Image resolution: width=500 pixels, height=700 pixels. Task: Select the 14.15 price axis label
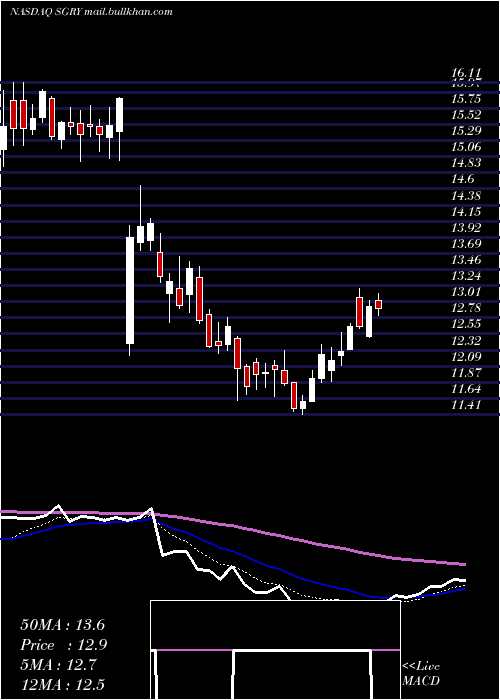[466, 212]
